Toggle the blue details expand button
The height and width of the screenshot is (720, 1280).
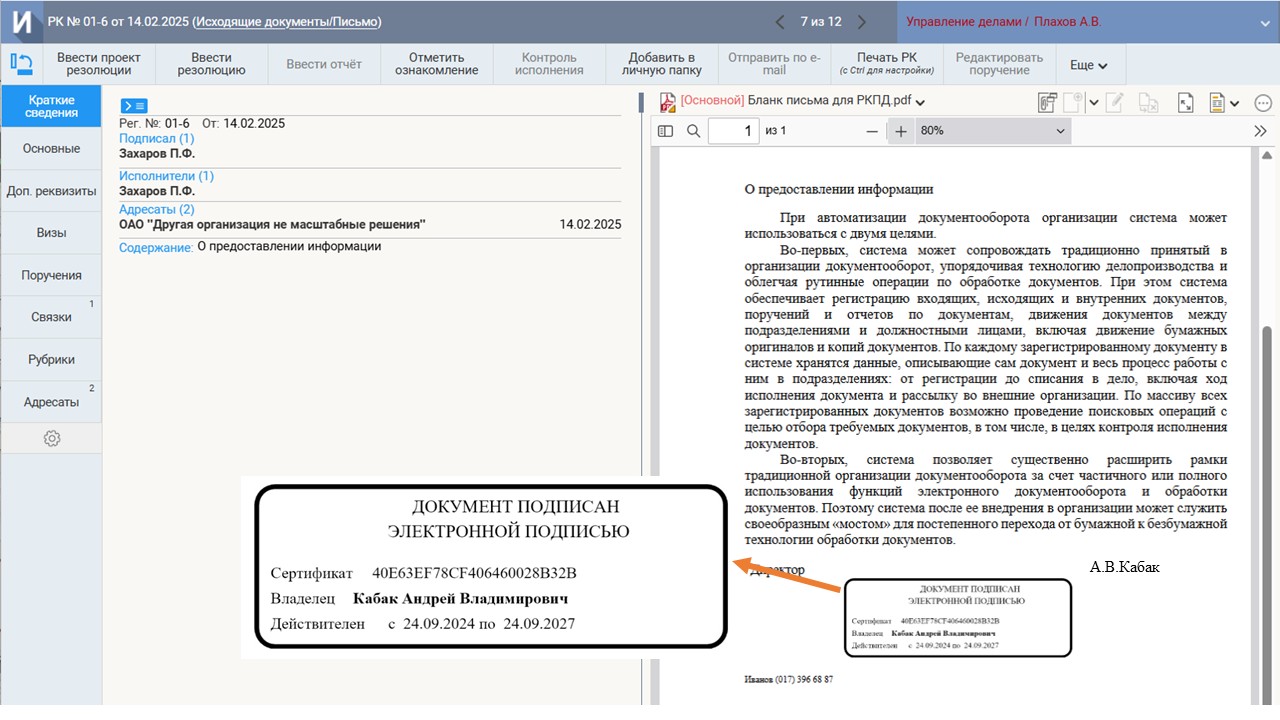pos(134,106)
